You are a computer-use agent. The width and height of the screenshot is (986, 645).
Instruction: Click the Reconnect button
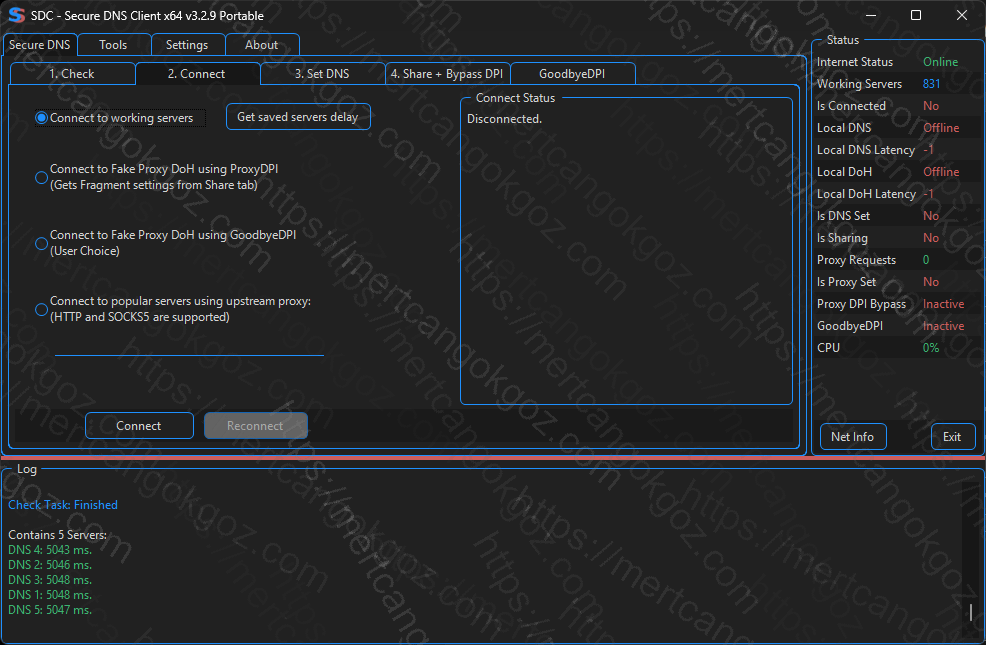[x=255, y=426]
